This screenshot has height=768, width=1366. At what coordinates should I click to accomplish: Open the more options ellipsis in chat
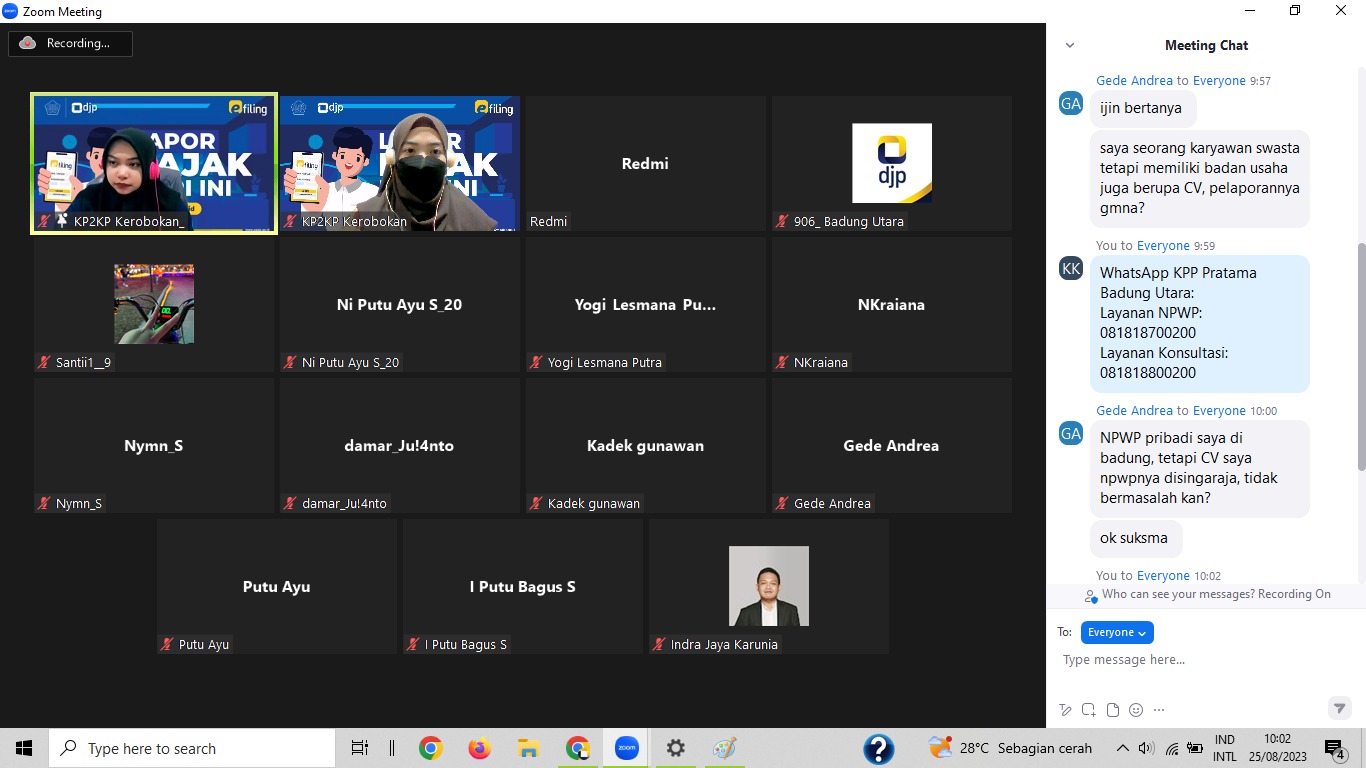coord(1159,710)
